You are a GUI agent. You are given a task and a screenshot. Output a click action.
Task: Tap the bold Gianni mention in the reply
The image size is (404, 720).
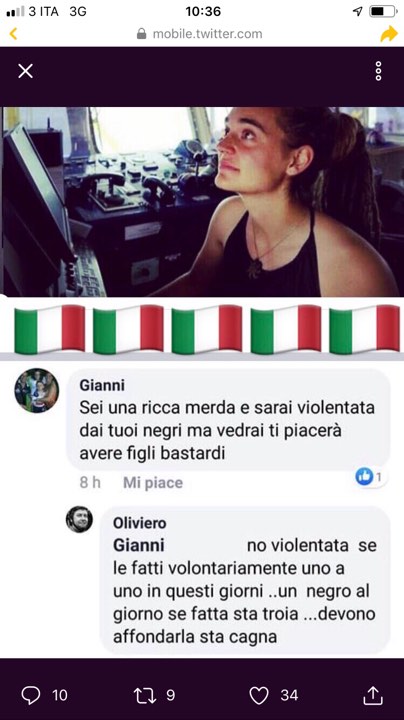pyautogui.click(x=139, y=546)
